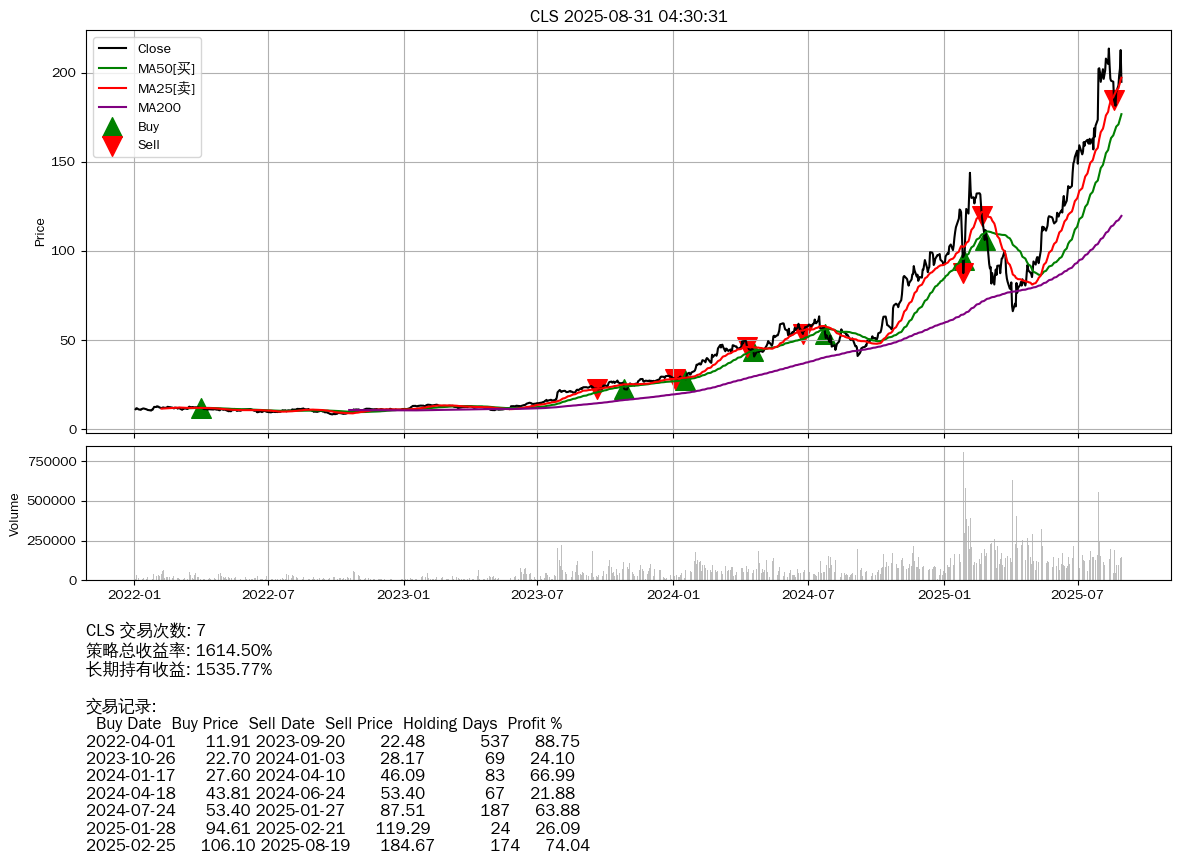This screenshot has height=864, width=1181.
Task: Click the Sell marker at the February 2025 peak
Action: click(982, 215)
